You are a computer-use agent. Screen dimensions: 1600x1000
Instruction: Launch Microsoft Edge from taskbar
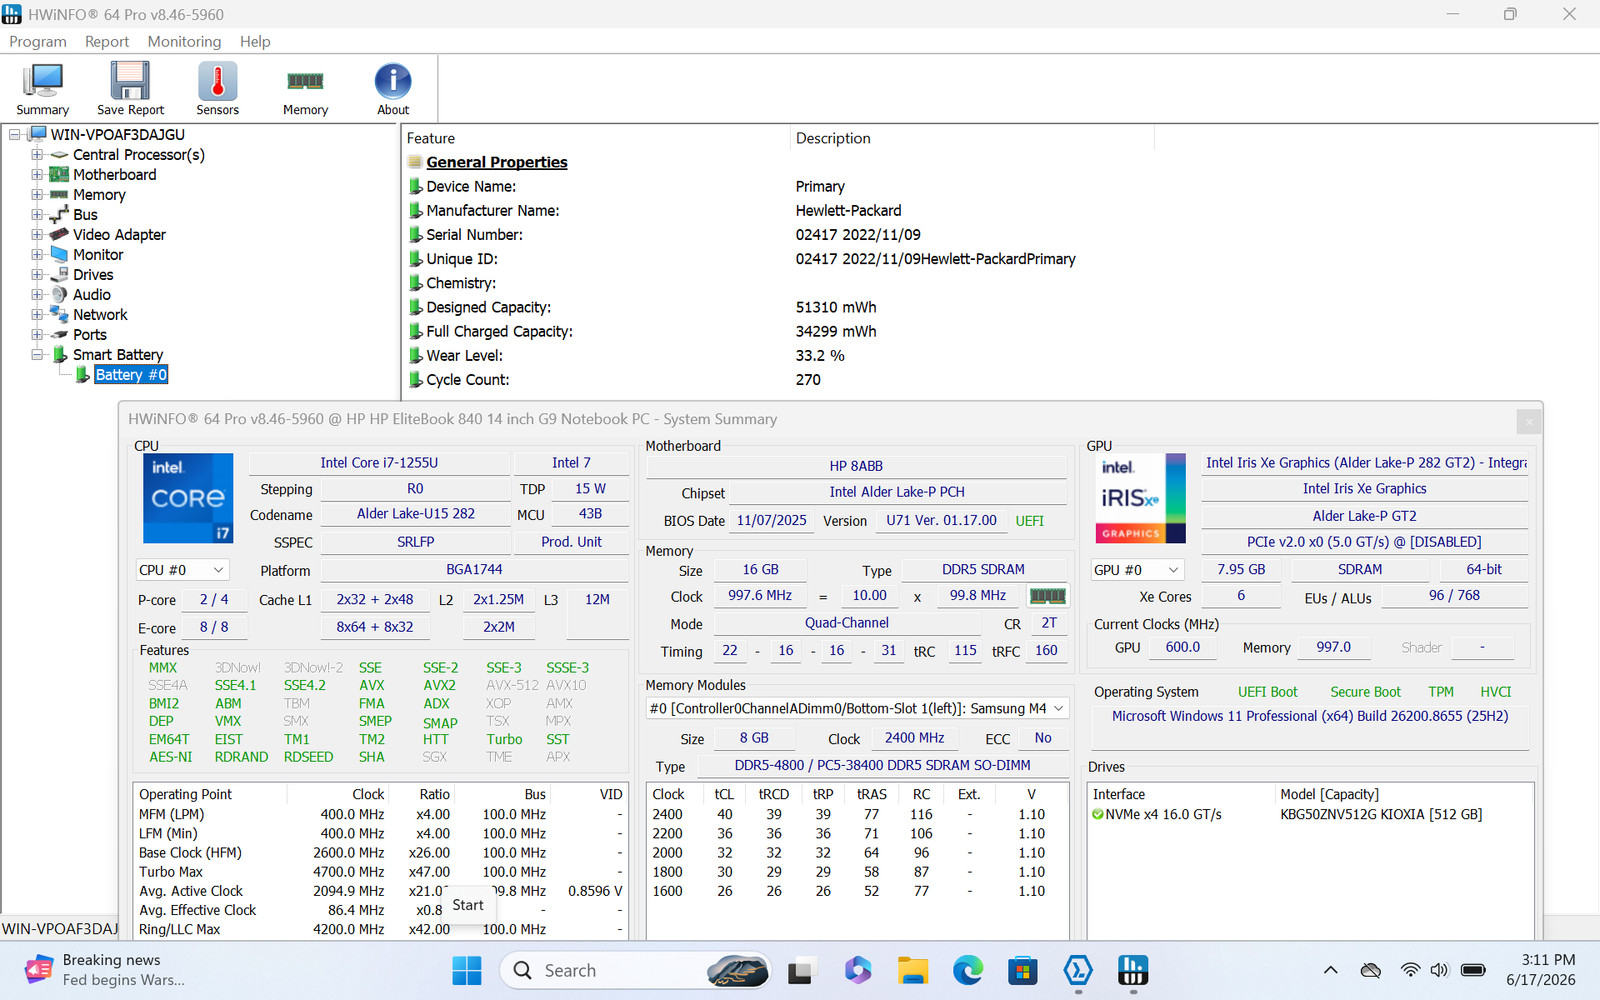click(967, 970)
